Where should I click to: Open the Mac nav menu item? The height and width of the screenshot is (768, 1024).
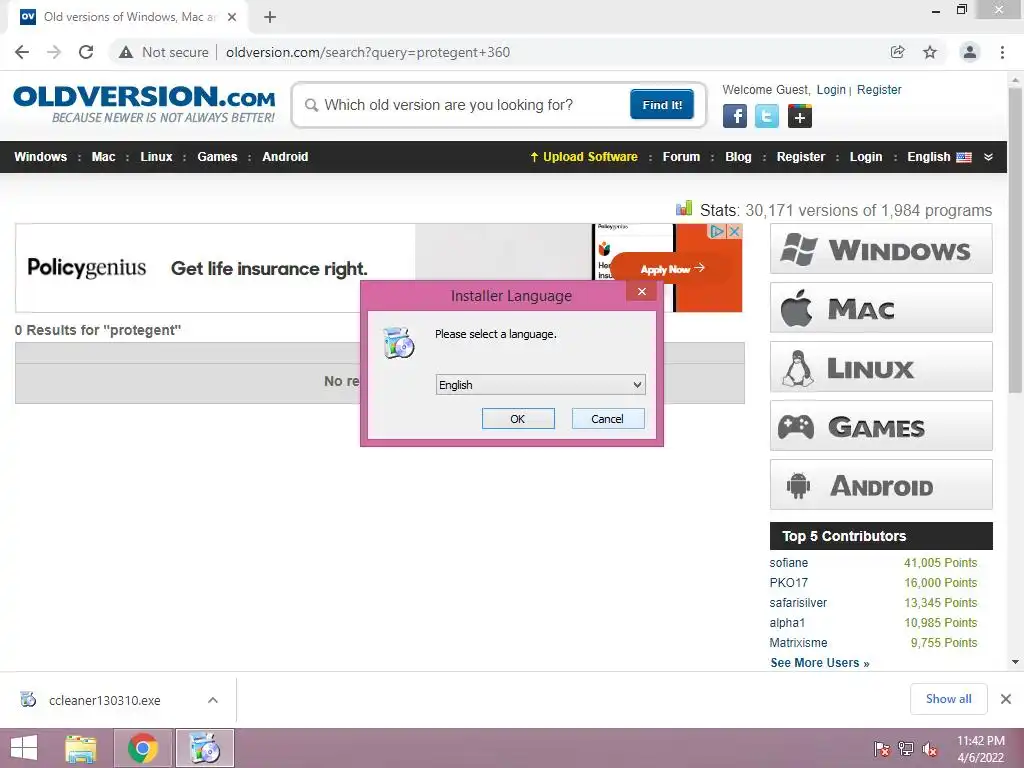(x=103, y=157)
